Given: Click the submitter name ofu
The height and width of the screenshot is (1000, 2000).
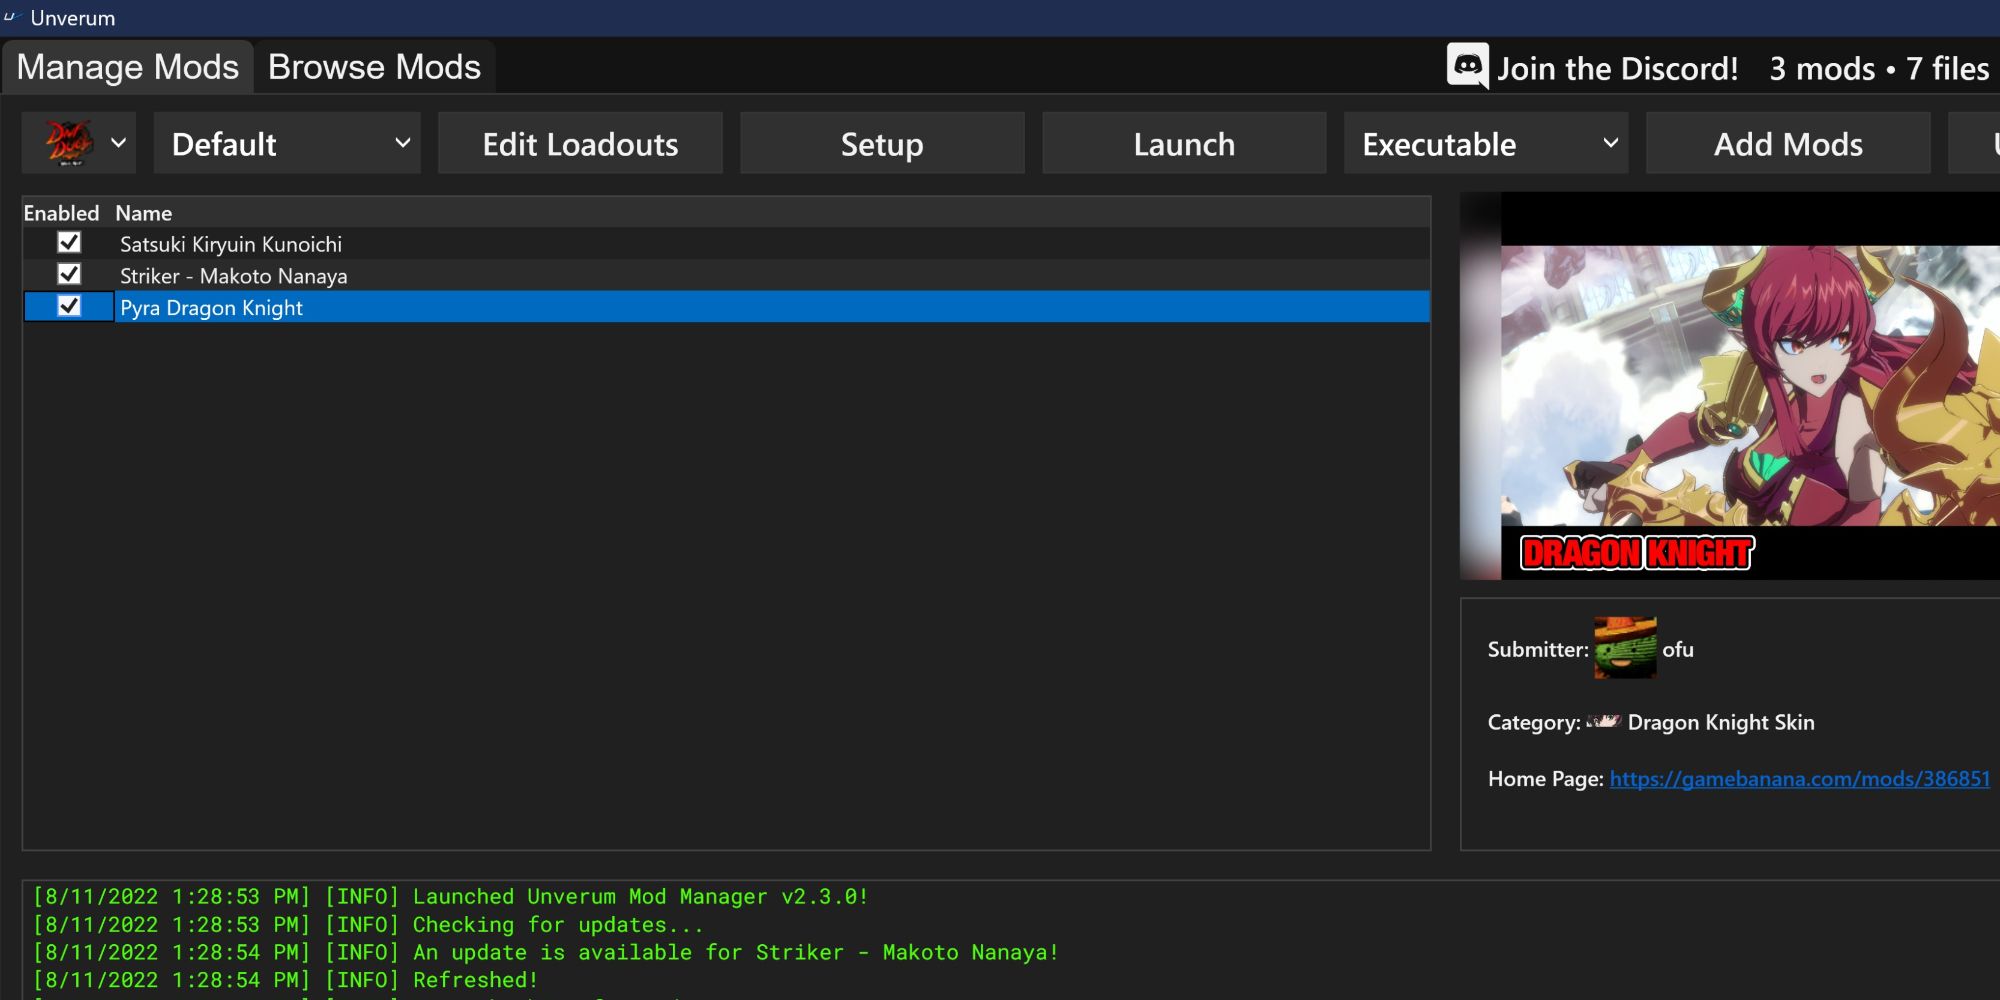Looking at the screenshot, I should coord(1678,649).
